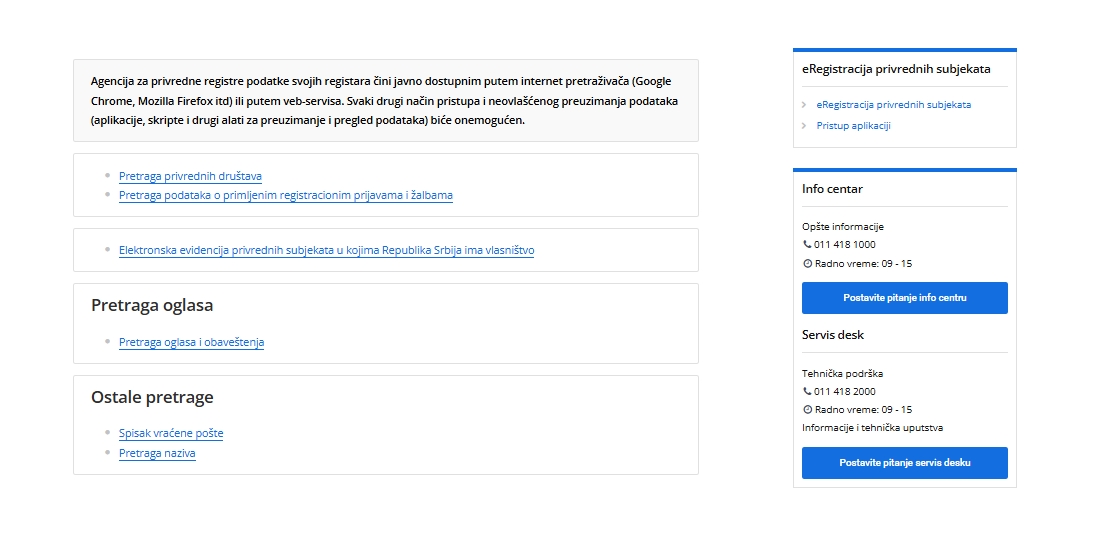Click the phone icon beside 011 418 1000
1105x554 pixels.
[807, 245]
